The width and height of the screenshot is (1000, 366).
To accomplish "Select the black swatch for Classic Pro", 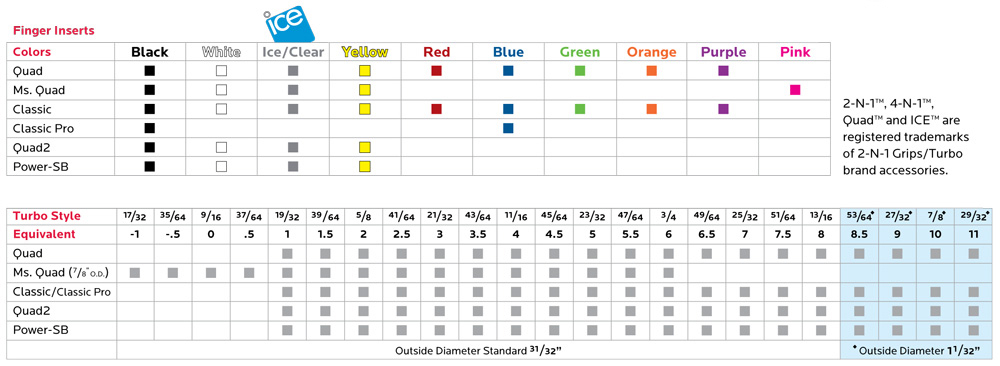I will pos(150,128).
